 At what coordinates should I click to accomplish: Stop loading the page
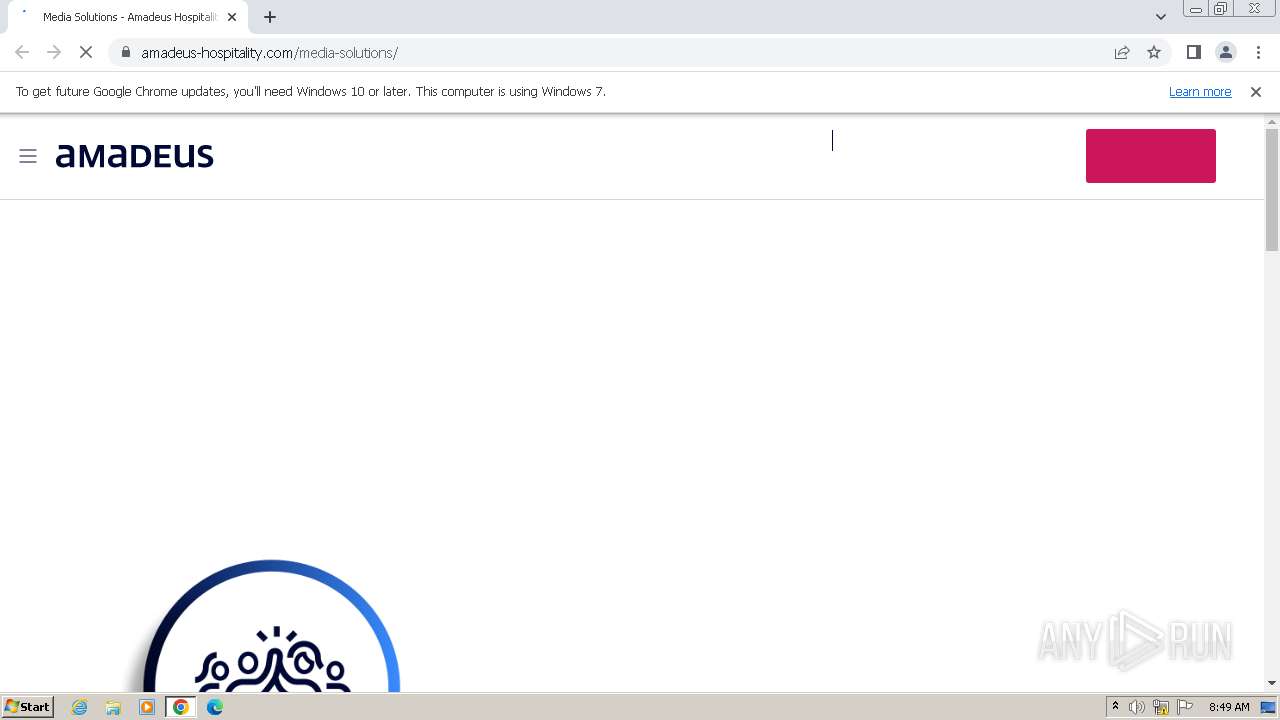pyautogui.click(x=86, y=52)
